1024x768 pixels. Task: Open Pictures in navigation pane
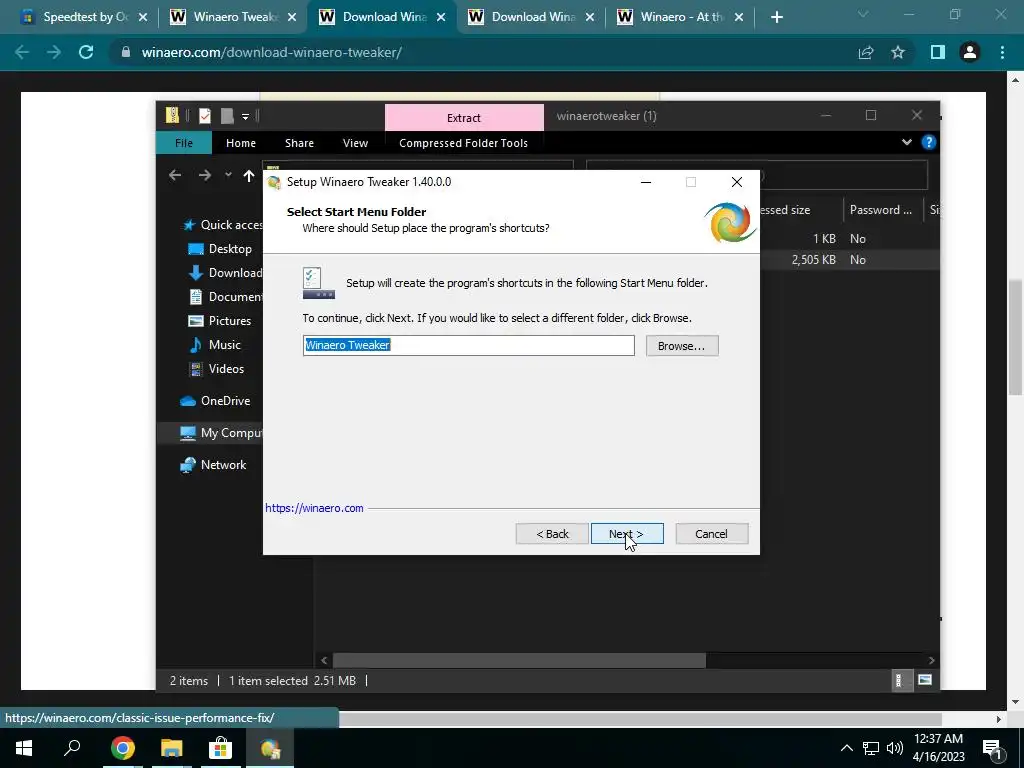[219, 321]
